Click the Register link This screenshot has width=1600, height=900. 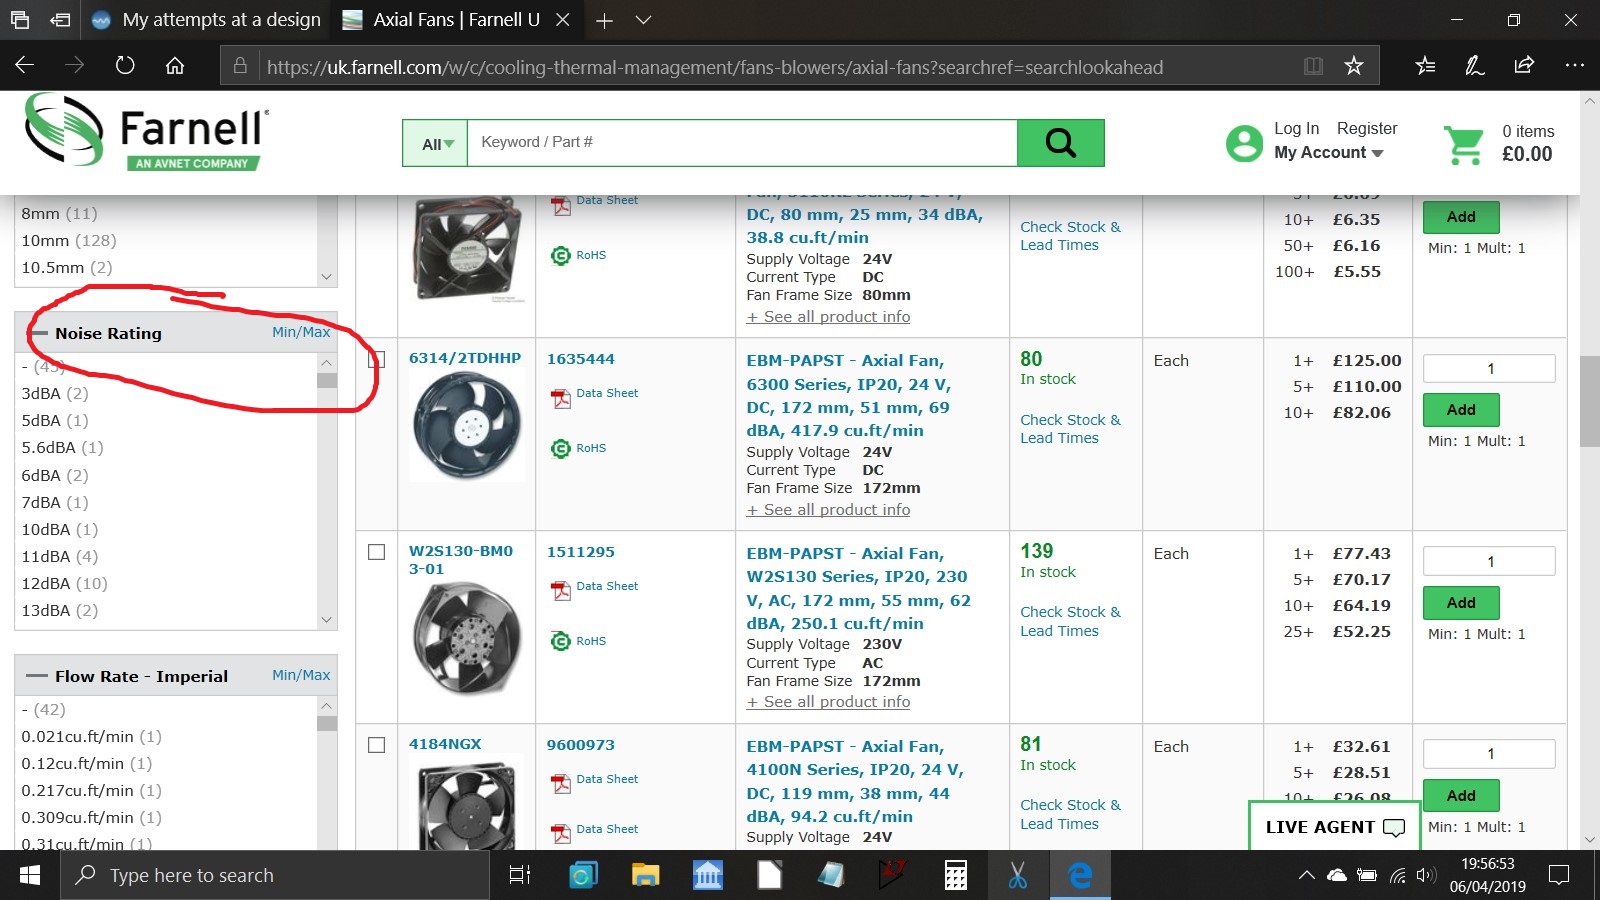1367,128
